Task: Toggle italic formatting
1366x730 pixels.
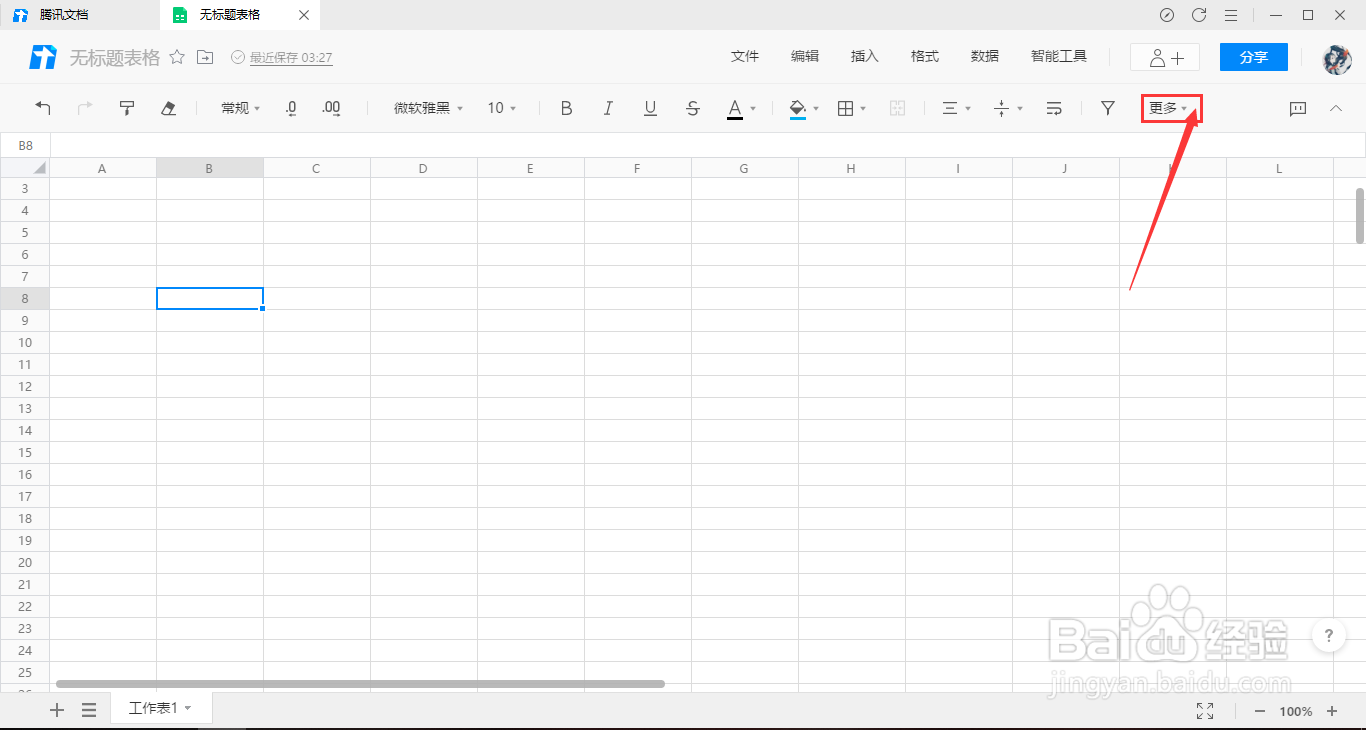Action: click(x=608, y=108)
